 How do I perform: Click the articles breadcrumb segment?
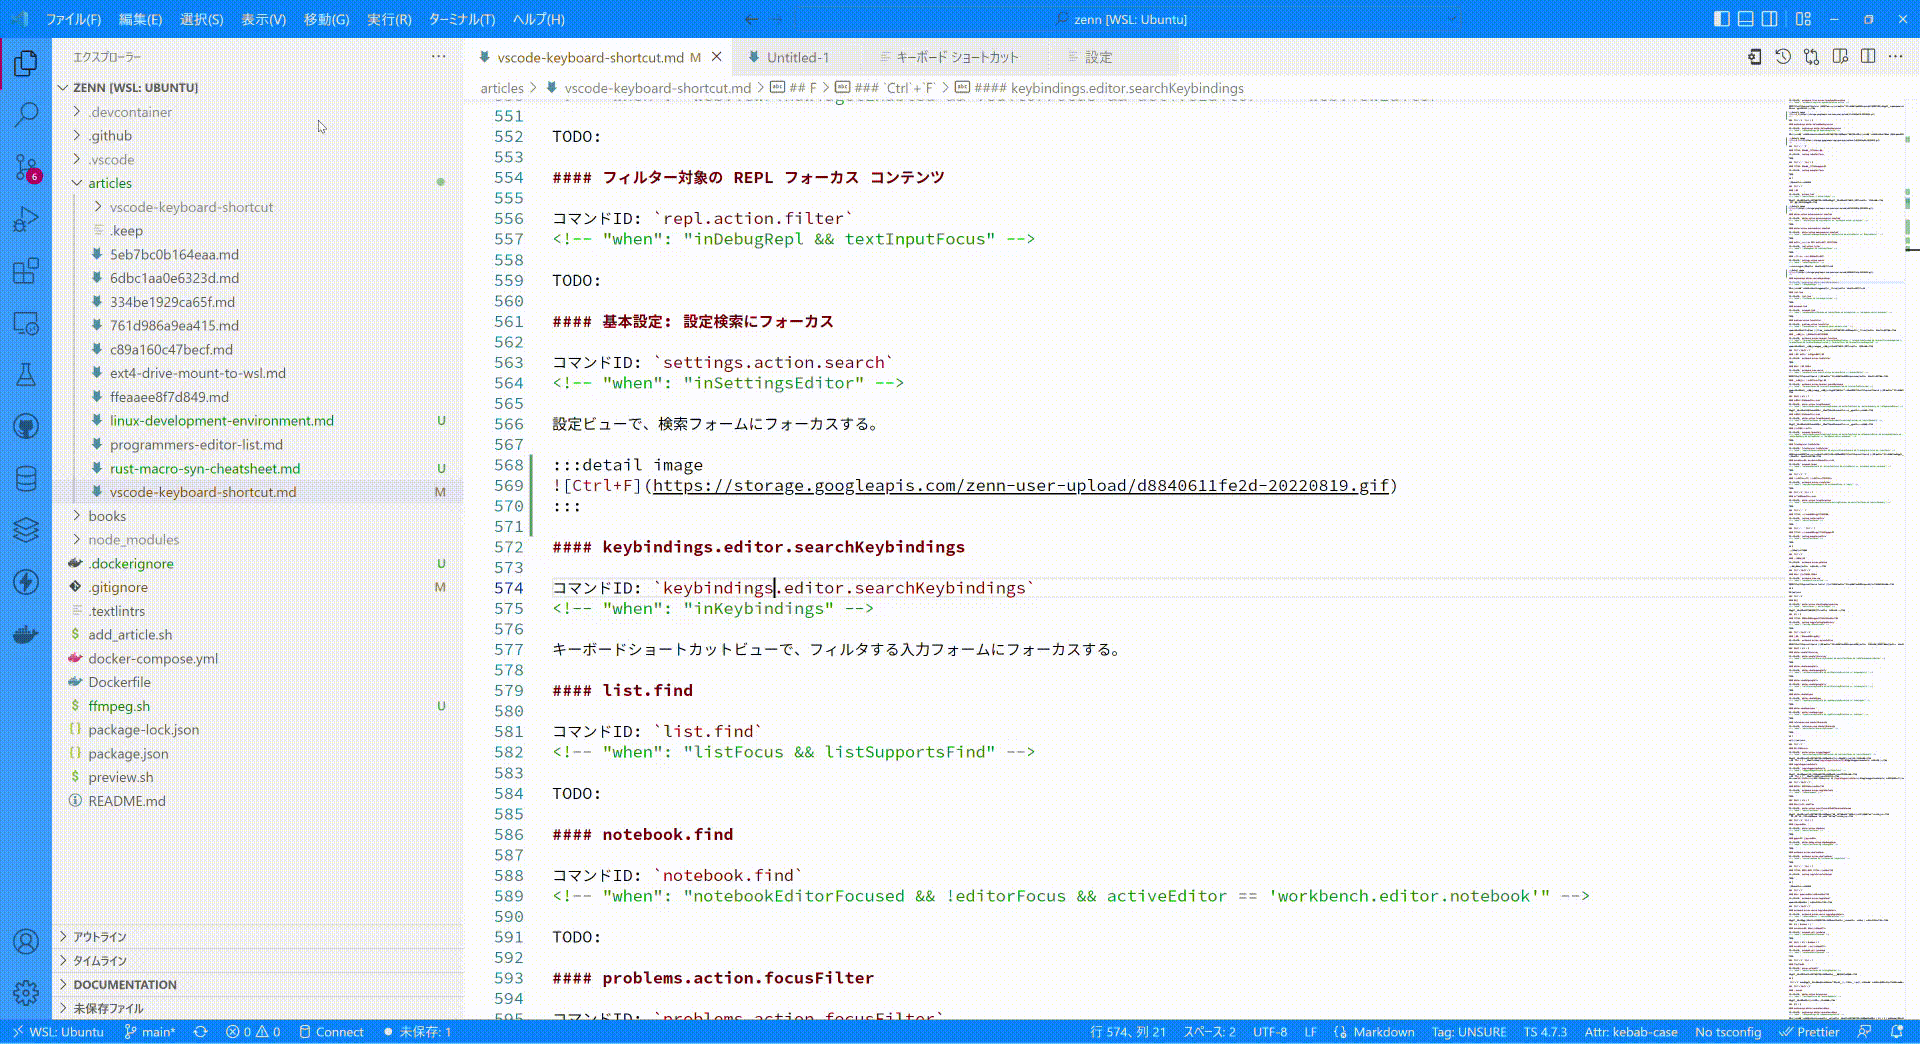tap(501, 88)
